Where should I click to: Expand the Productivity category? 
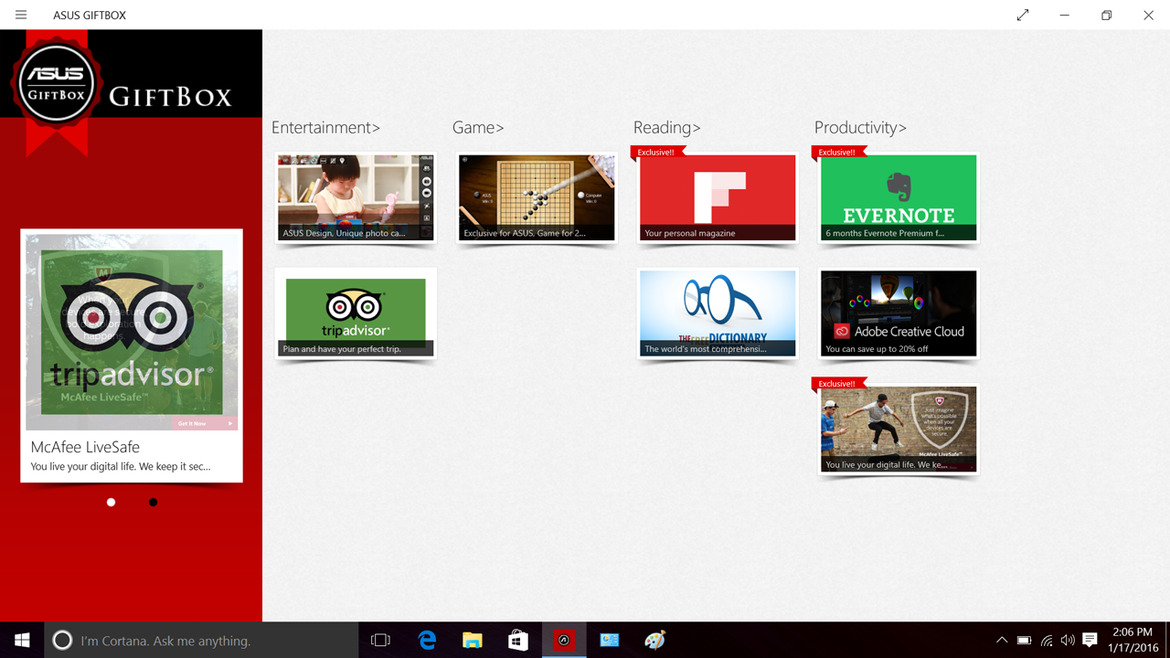click(x=860, y=128)
